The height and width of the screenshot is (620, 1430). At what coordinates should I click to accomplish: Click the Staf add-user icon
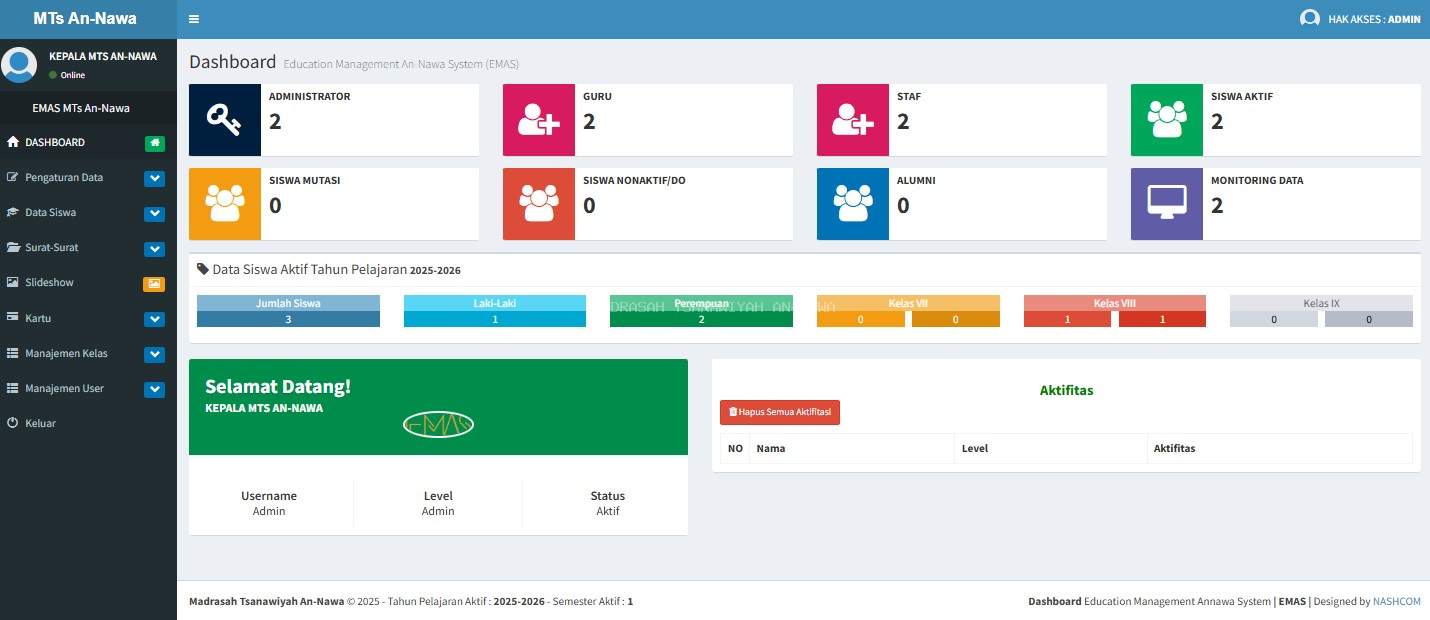pos(852,120)
